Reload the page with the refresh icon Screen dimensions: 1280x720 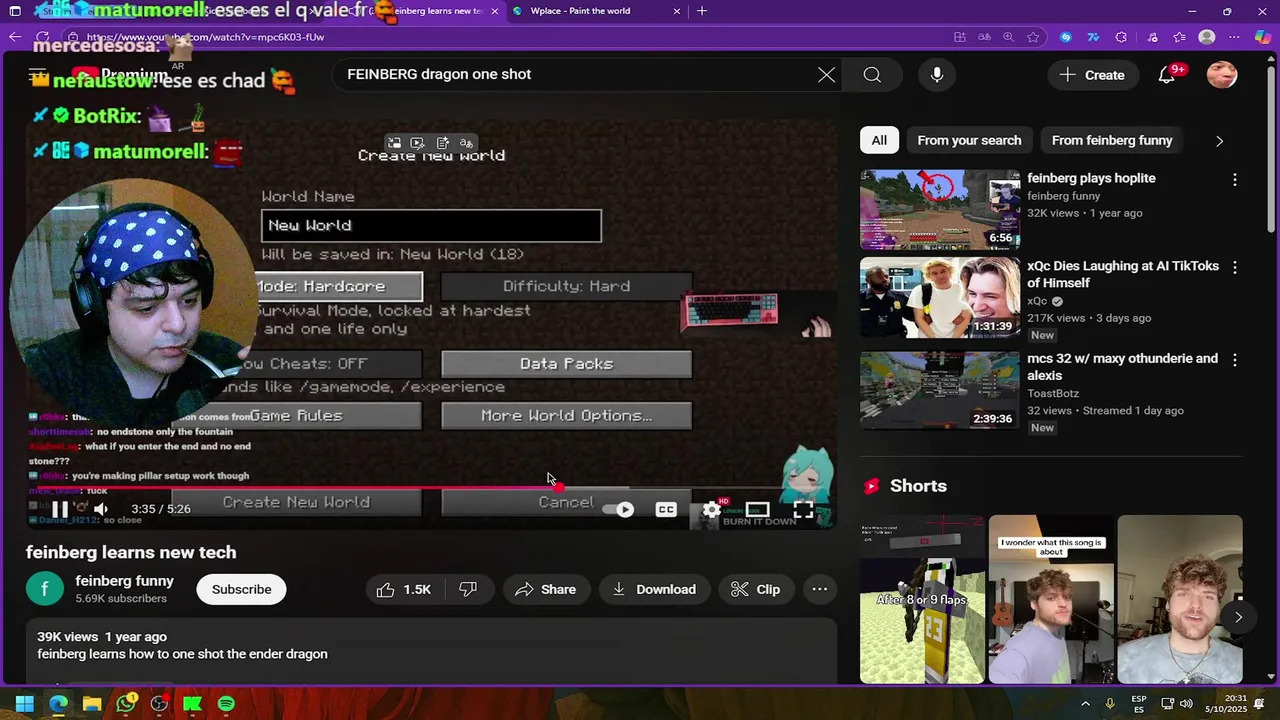(x=42, y=37)
